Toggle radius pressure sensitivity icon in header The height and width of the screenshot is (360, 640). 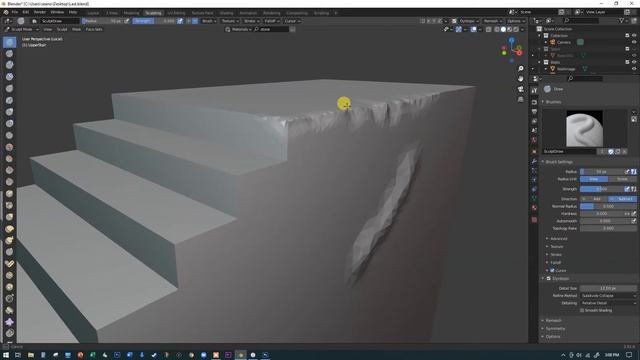click(127, 21)
